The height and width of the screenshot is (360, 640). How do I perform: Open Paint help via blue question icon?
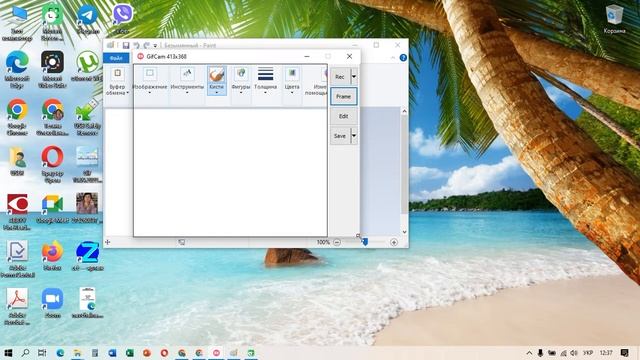coord(403,58)
